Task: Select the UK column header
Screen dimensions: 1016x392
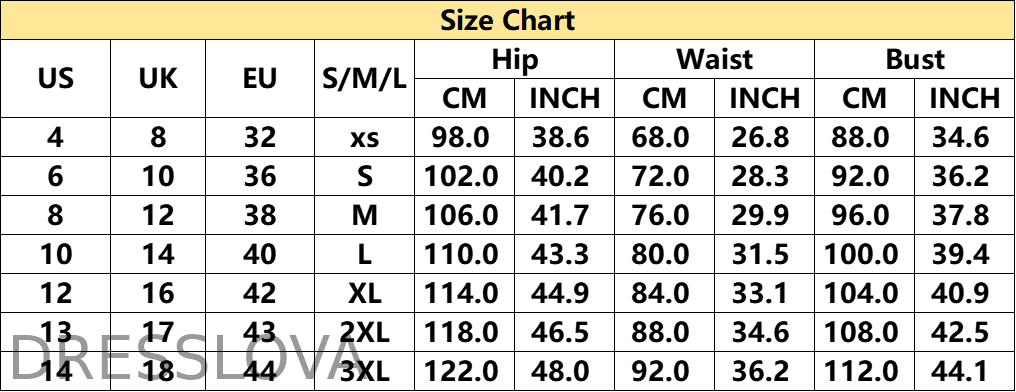Action: coord(158,78)
